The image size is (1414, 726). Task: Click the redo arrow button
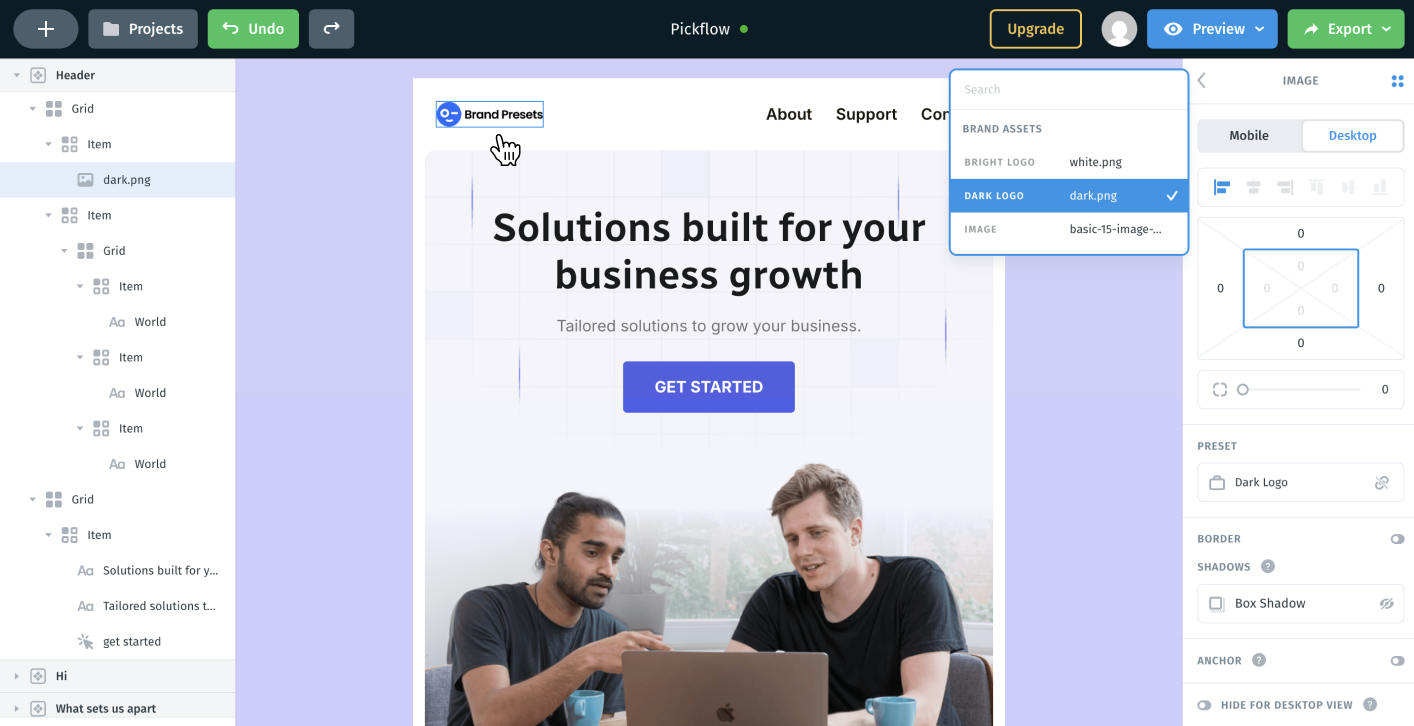pos(331,29)
